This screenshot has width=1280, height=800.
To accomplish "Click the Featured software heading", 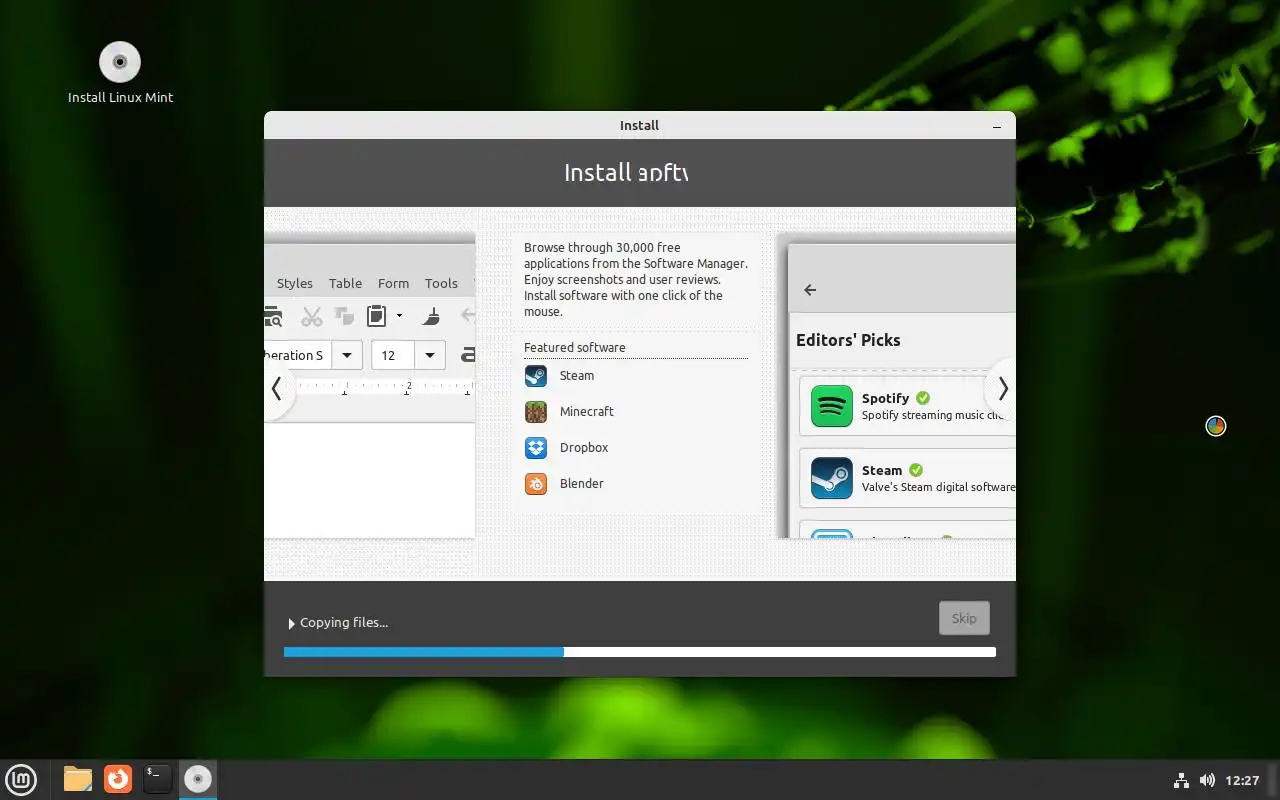I will [x=575, y=348].
